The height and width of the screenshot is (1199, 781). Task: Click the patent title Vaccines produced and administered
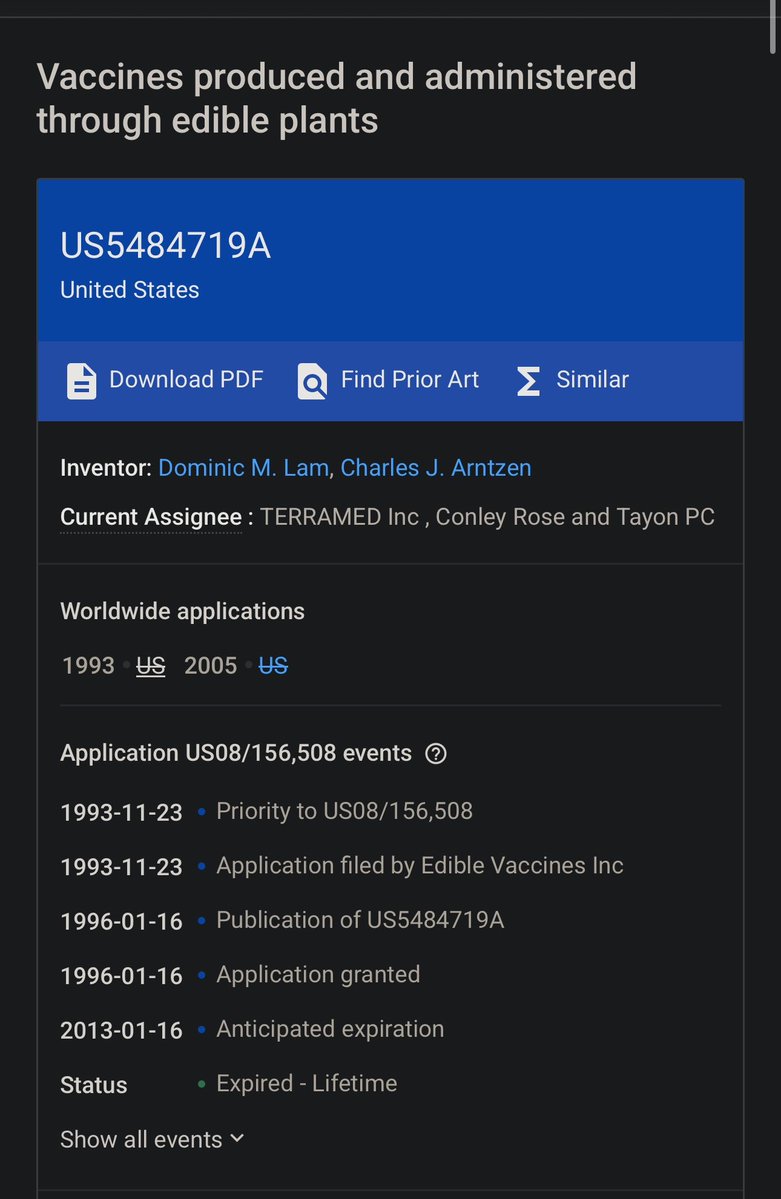tap(337, 99)
